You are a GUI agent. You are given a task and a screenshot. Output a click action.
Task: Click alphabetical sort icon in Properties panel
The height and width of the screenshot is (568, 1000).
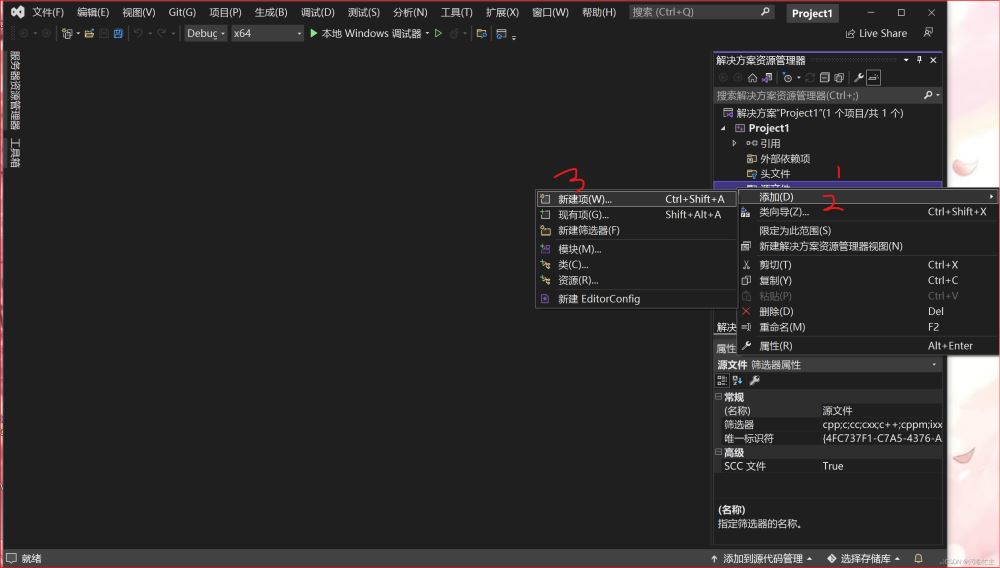[x=737, y=380]
